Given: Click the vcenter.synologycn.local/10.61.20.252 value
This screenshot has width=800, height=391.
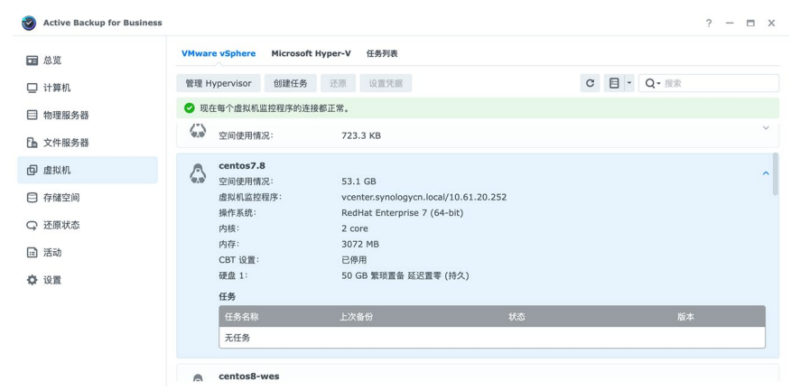Looking at the screenshot, I should 424,197.
